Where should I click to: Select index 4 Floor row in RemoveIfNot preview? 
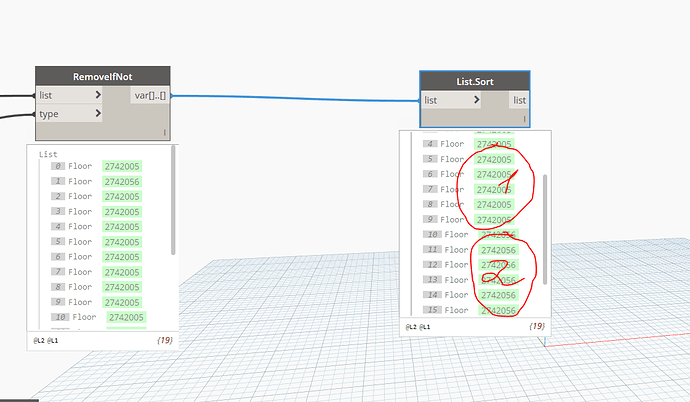point(96,227)
